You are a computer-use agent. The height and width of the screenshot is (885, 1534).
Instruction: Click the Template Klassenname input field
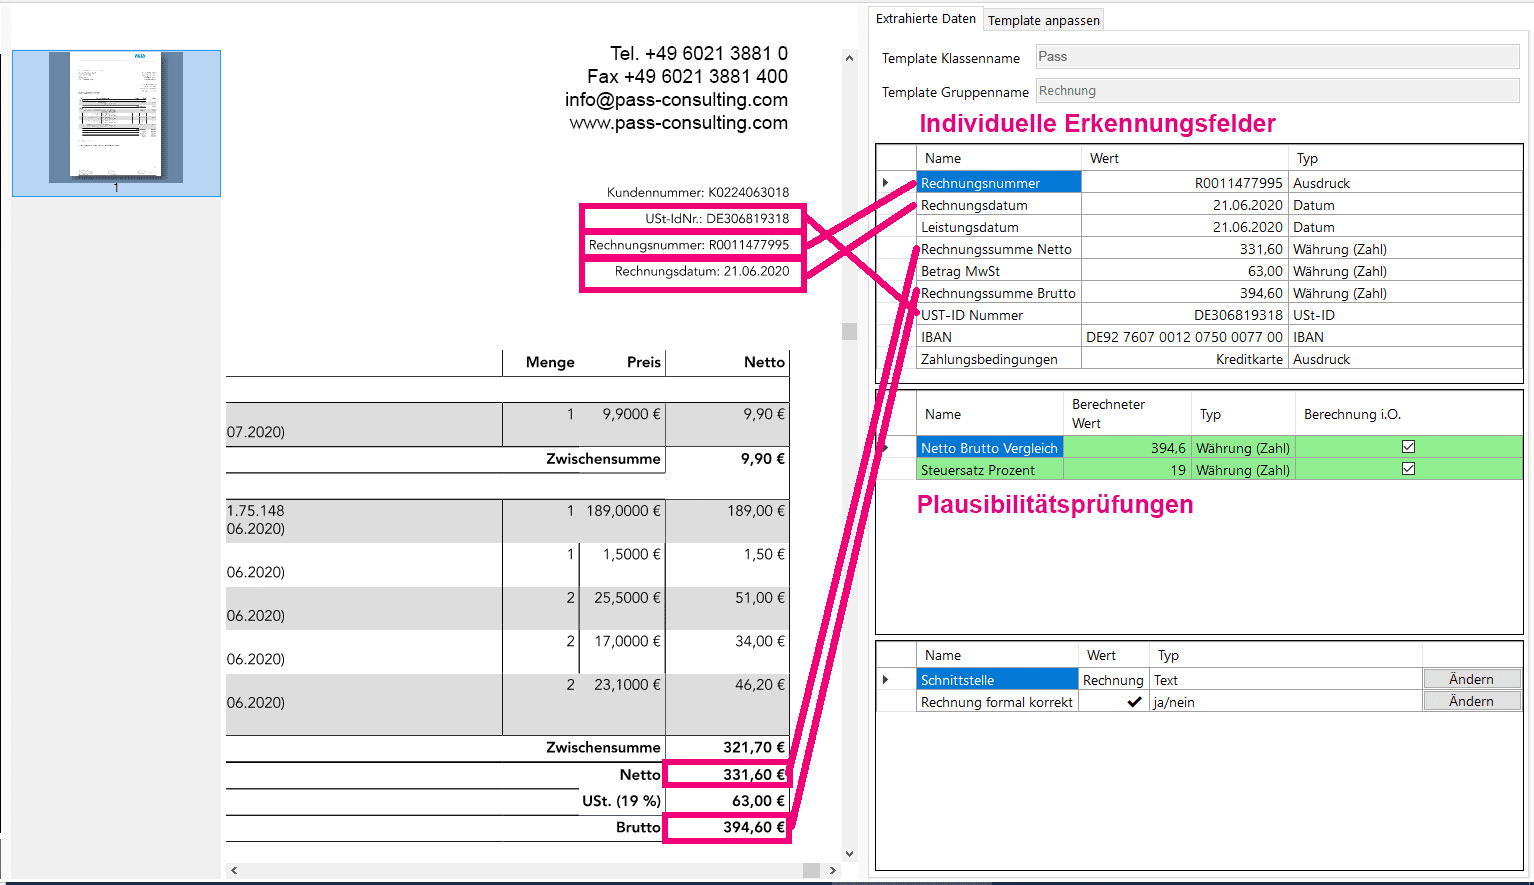1277,57
